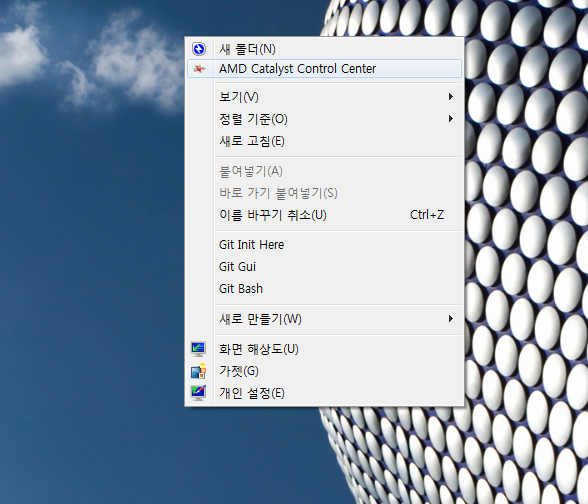Image resolution: width=588 pixels, height=504 pixels.
Task: Click the monitor icon beside 화면 해상도(U)
Action: tap(198, 349)
